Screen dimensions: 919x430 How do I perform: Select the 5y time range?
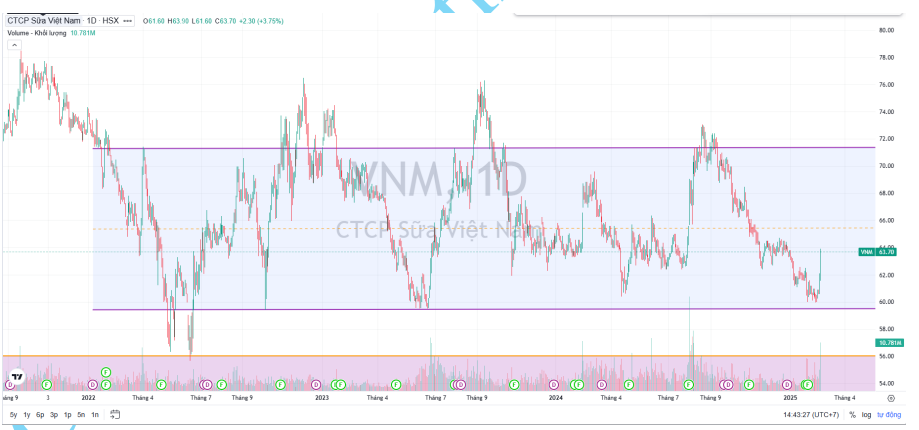(13, 415)
